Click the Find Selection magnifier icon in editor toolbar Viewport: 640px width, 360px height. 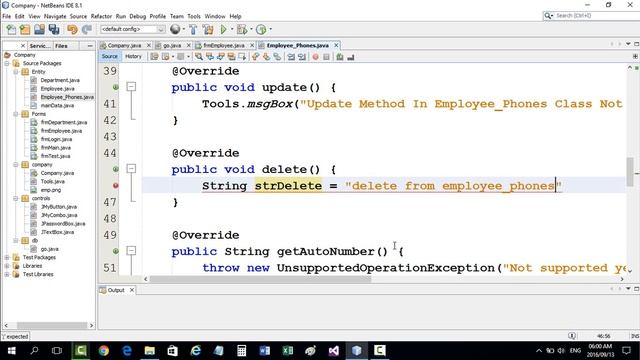(199, 57)
